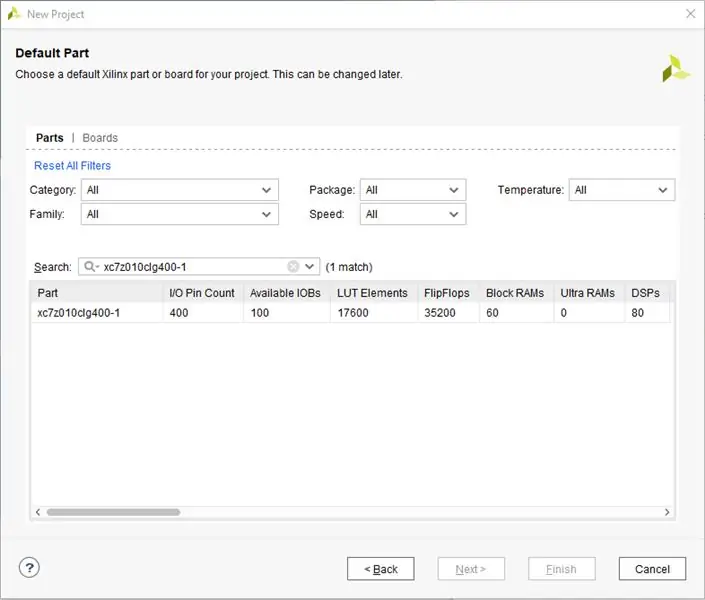This screenshot has height=600, width=705.
Task: Select the xc7z010clg400-1 part row
Action: pos(352,313)
